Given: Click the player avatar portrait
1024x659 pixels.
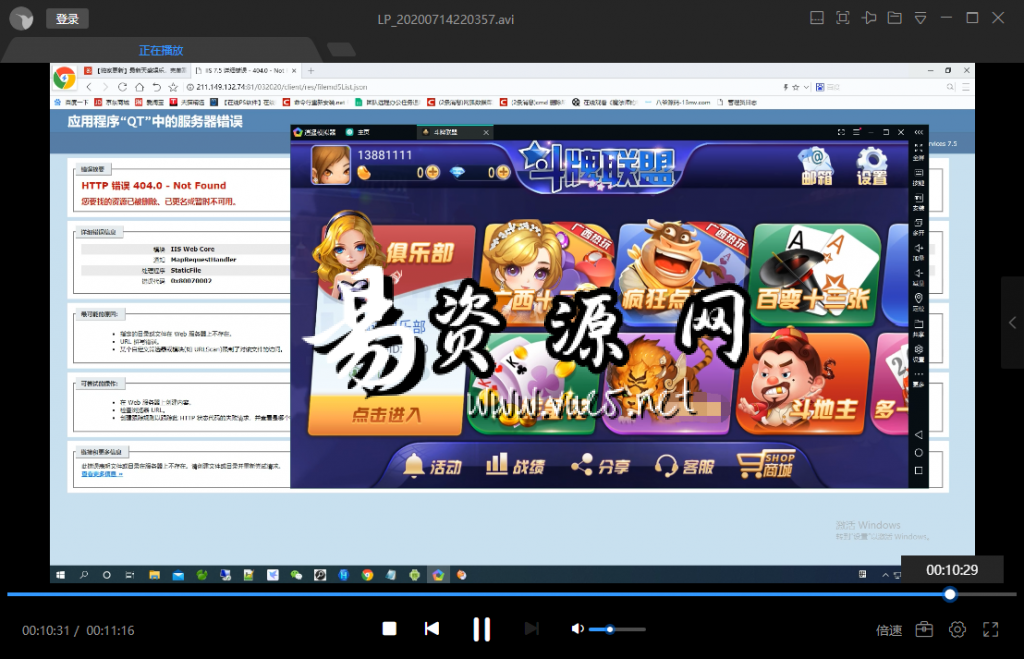Looking at the screenshot, I should pos(331,165).
